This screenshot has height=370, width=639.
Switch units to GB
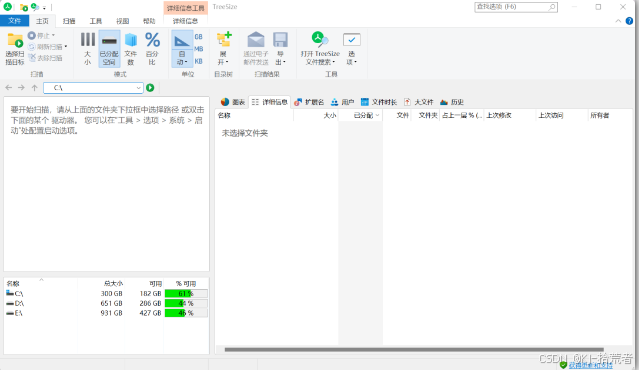pos(198,36)
